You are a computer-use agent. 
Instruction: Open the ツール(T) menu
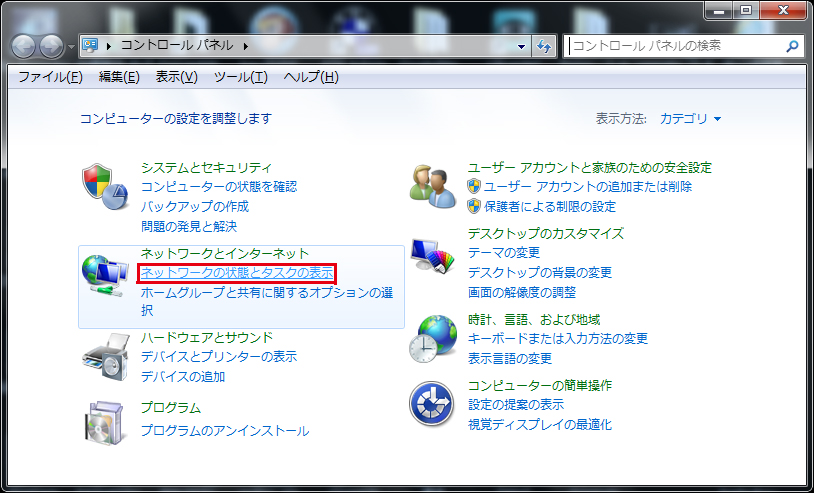(240, 77)
